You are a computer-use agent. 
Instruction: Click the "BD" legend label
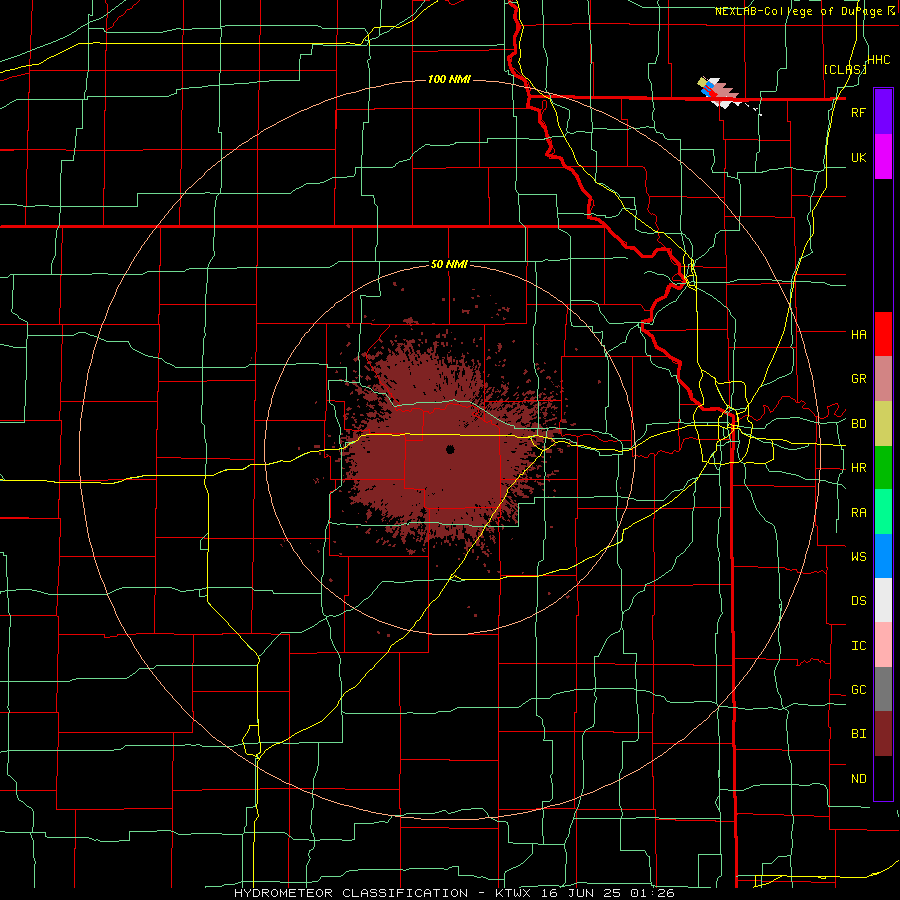coord(858,424)
